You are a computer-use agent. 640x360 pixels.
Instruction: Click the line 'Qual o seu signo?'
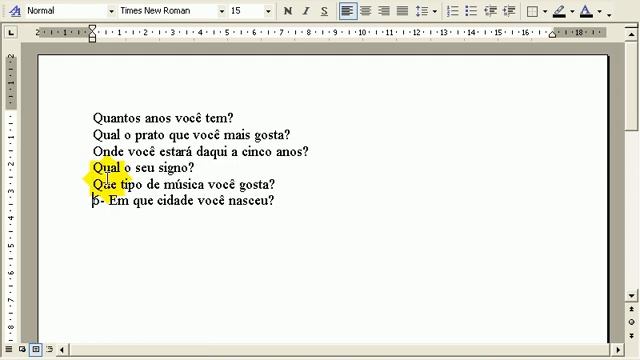pos(143,168)
